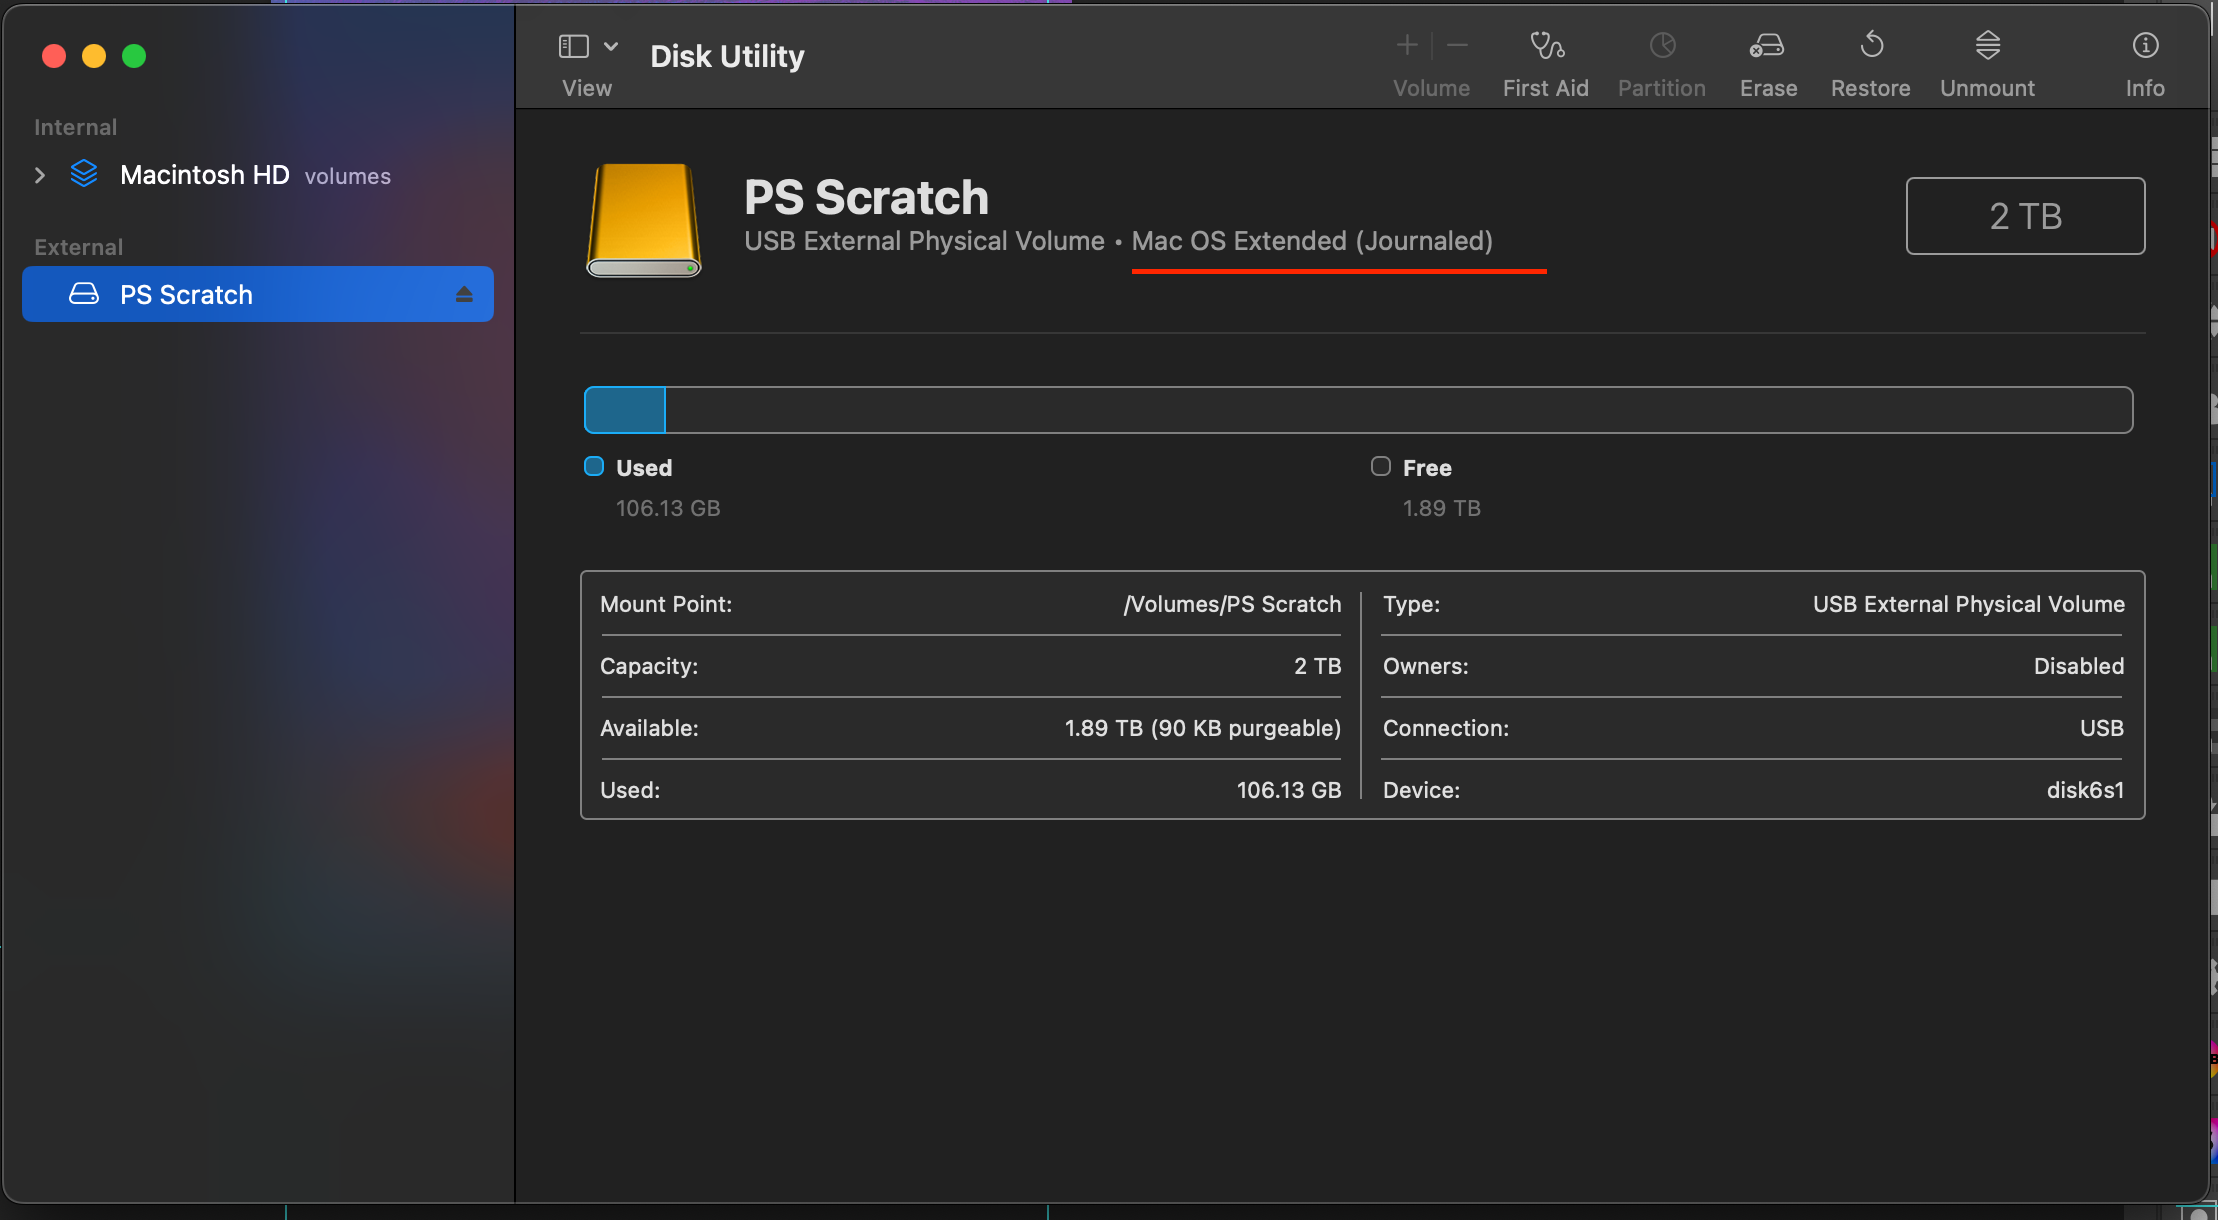Click the green full screen button
This screenshot has width=2218, height=1220.
(x=134, y=56)
